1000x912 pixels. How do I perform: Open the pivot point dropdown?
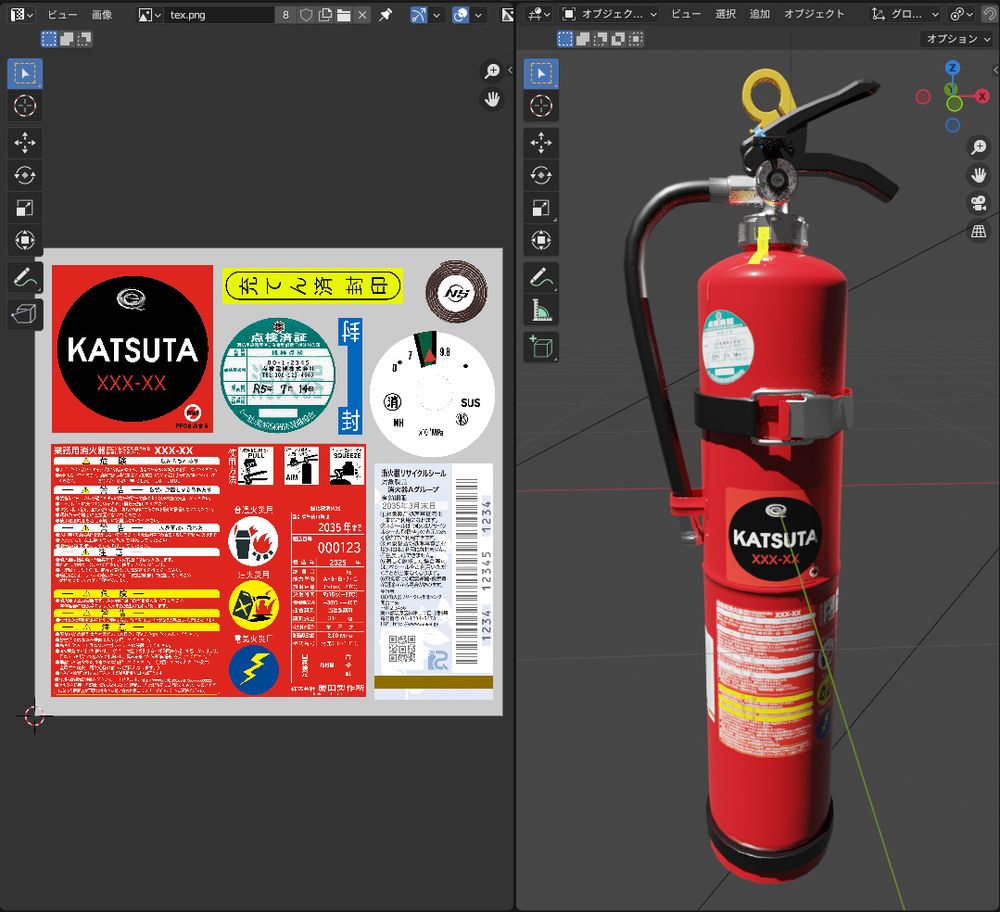tap(962, 15)
